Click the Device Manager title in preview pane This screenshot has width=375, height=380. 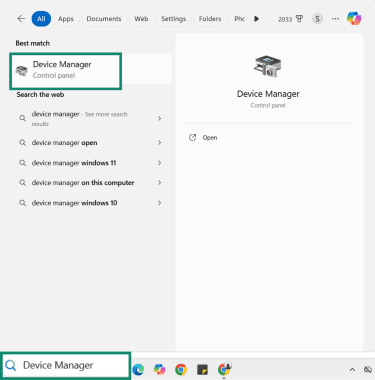tap(268, 94)
